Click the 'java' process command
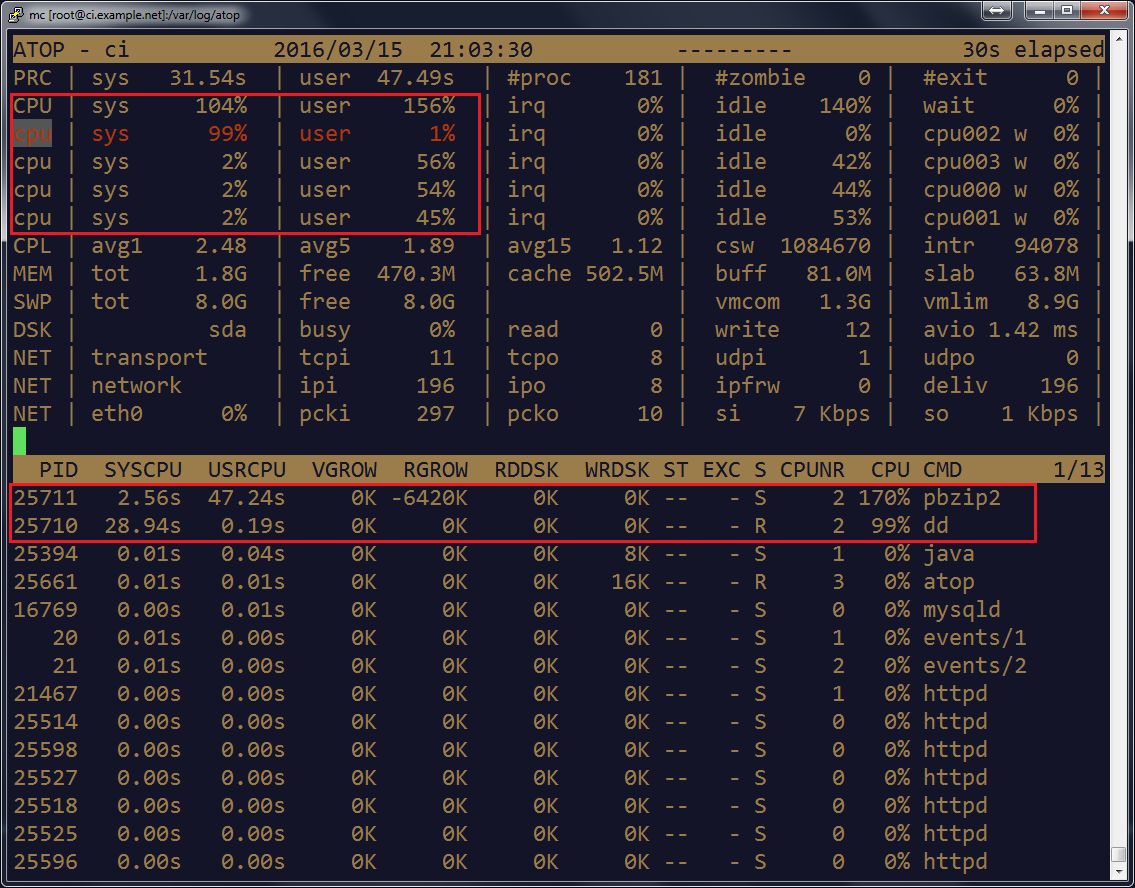The height and width of the screenshot is (888, 1135). (x=949, y=554)
